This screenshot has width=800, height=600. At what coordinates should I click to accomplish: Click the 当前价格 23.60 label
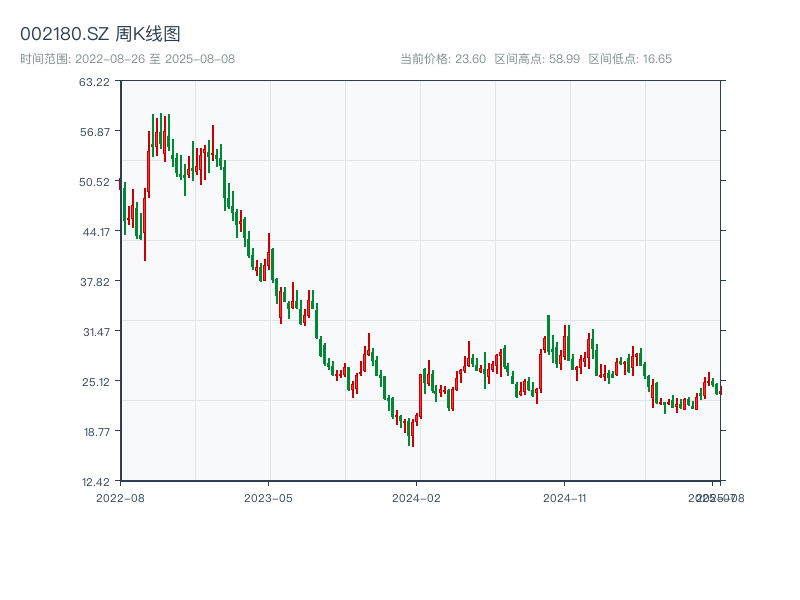click(x=443, y=59)
